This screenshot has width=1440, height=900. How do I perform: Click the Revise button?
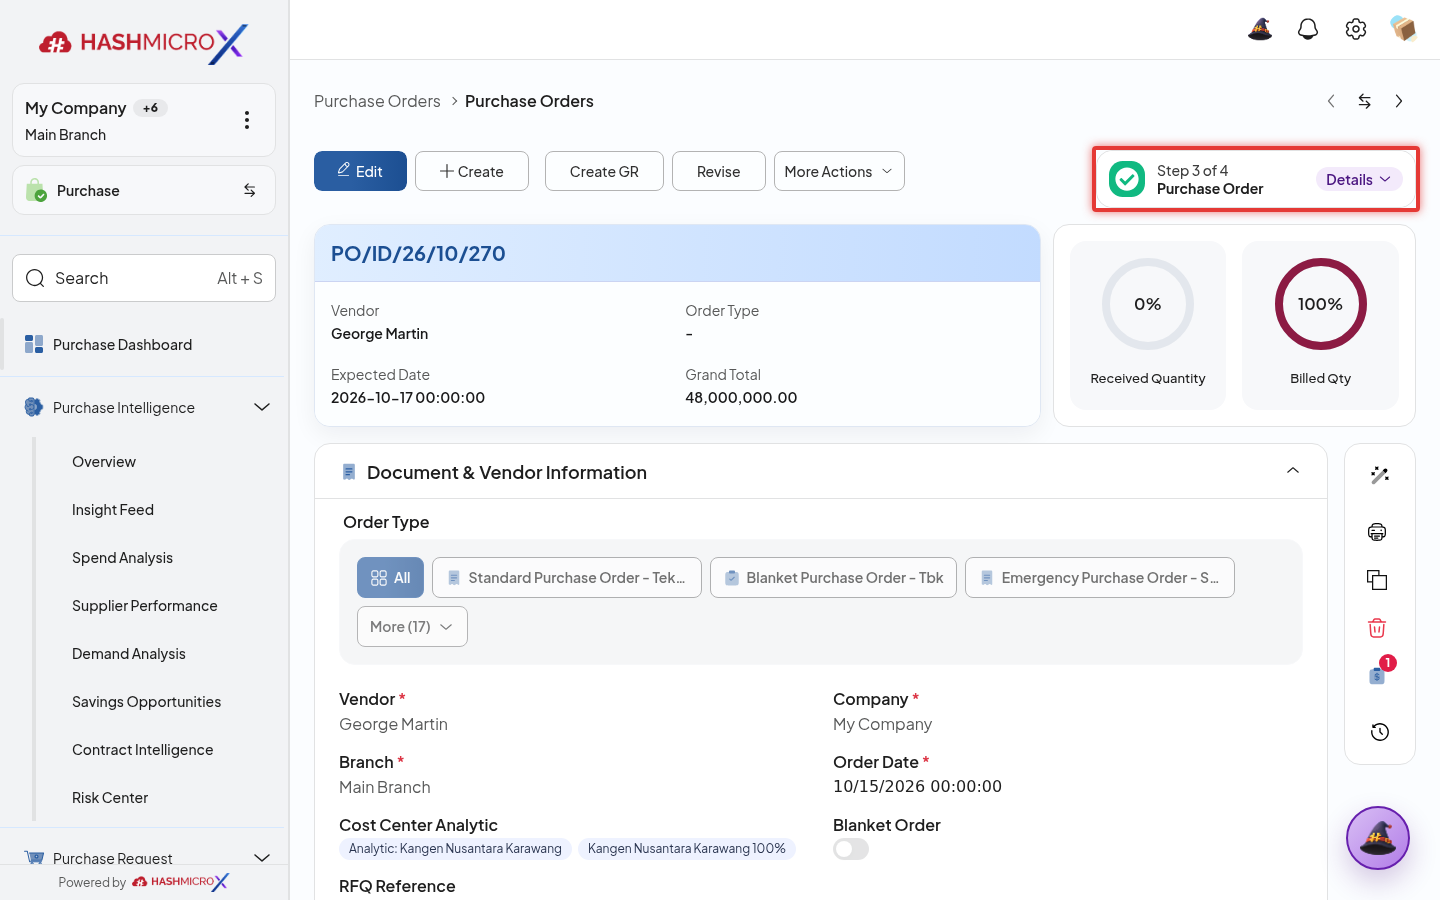click(x=719, y=171)
